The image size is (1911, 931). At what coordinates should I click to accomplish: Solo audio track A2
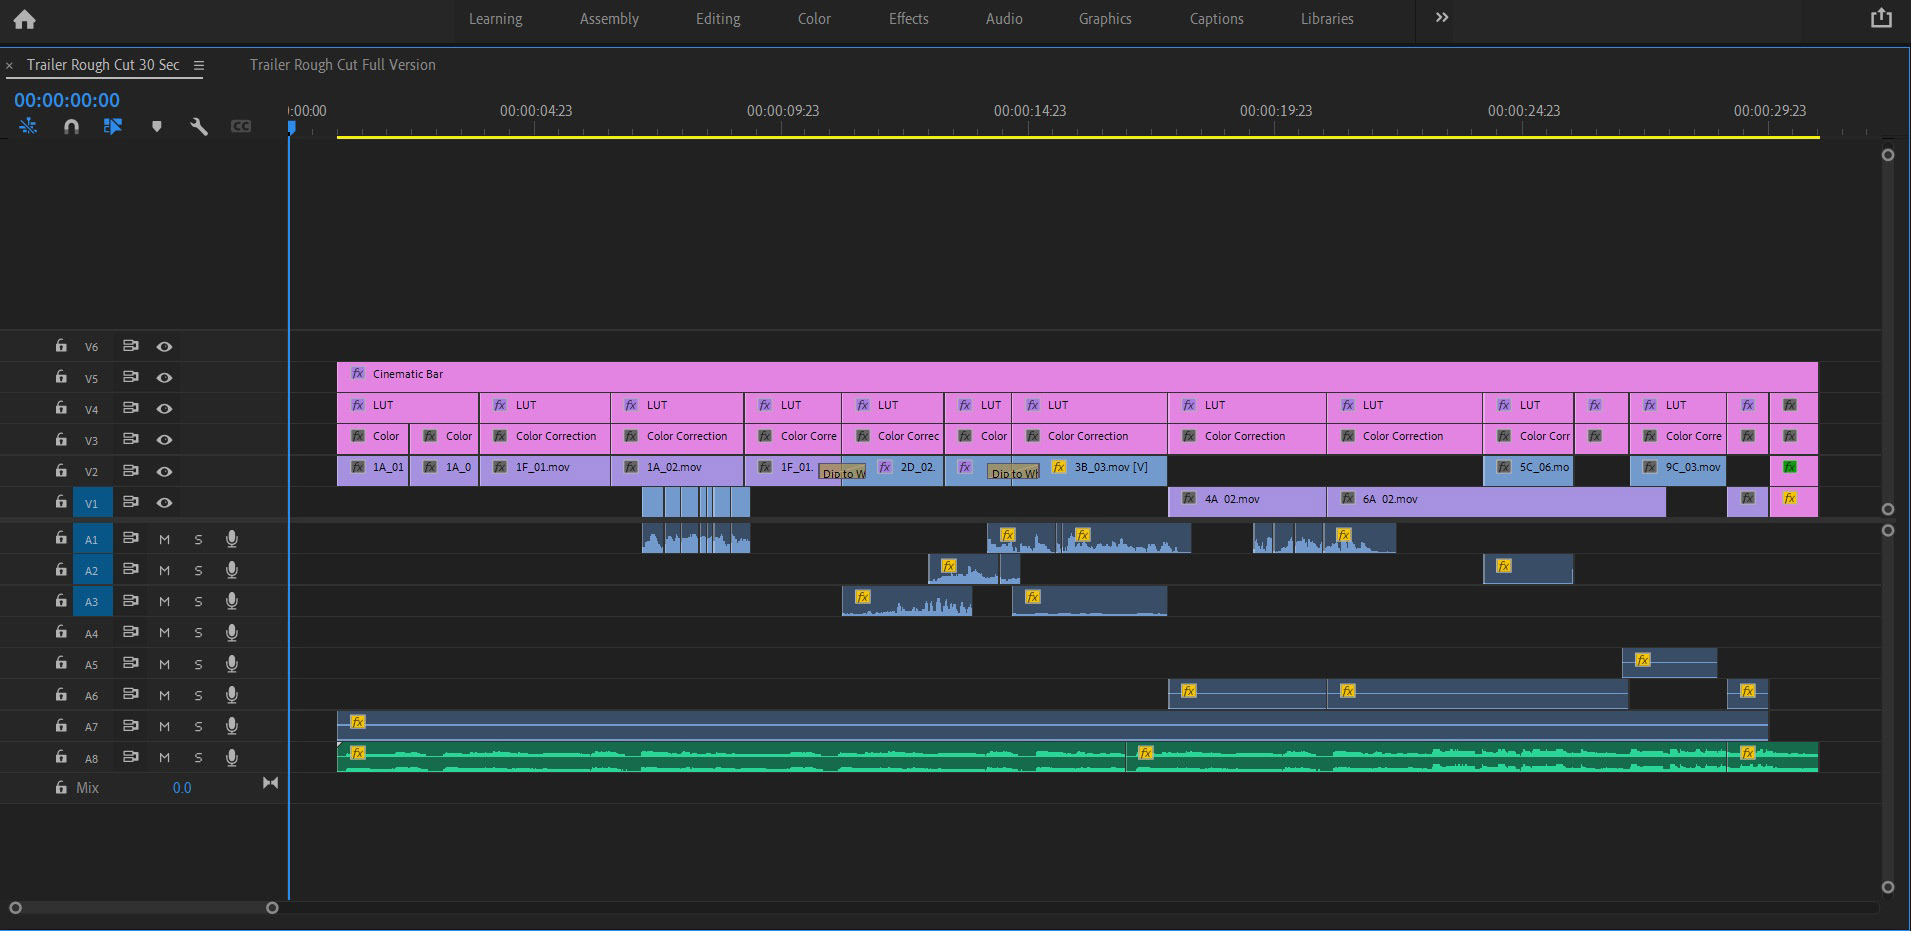198,570
